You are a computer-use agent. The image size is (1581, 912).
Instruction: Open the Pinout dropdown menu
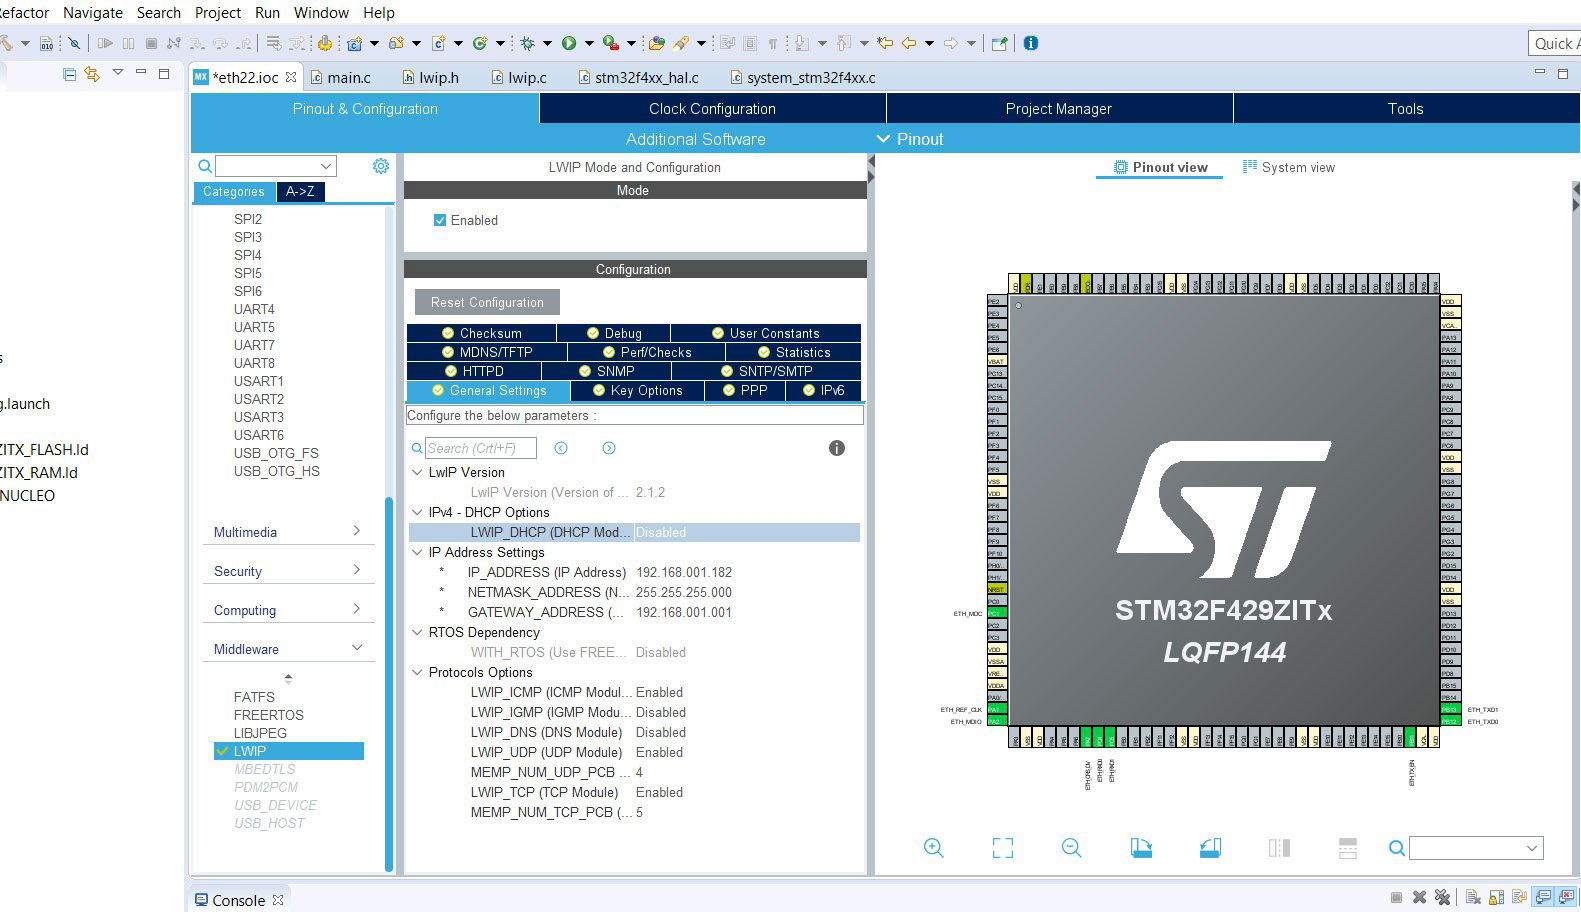tap(909, 139)
